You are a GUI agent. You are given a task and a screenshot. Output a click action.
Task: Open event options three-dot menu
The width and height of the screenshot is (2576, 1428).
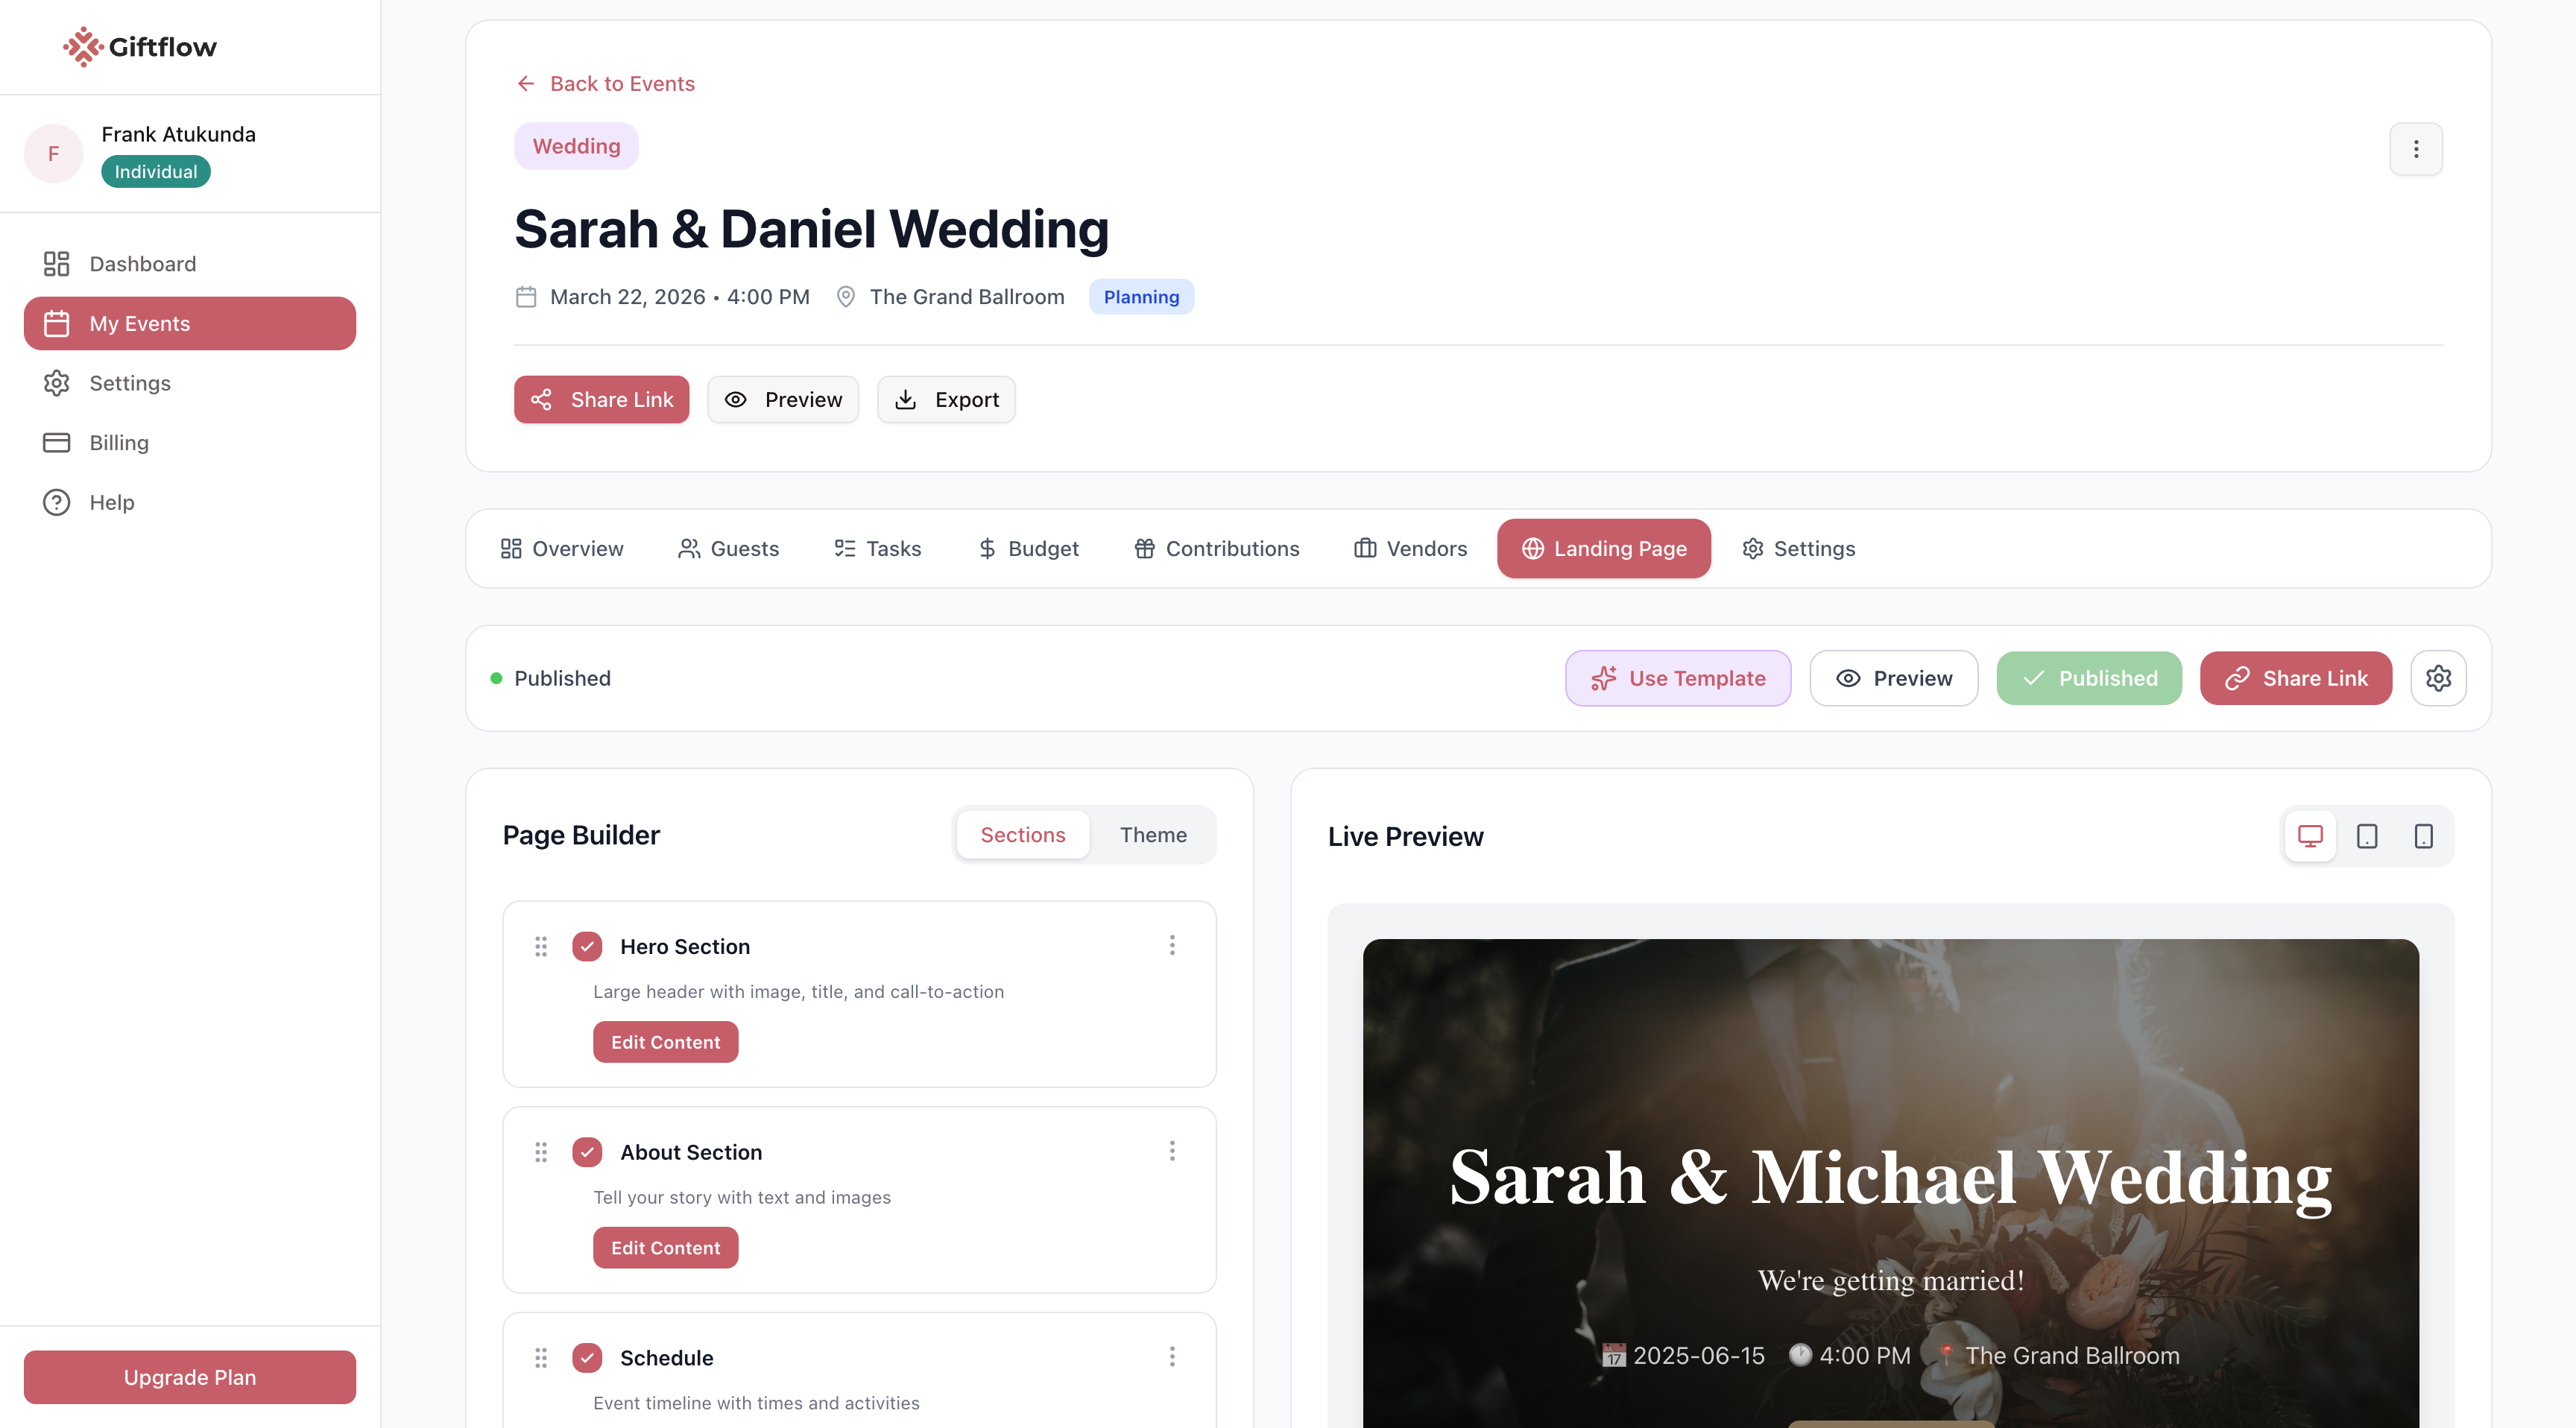coord(2415,149)
